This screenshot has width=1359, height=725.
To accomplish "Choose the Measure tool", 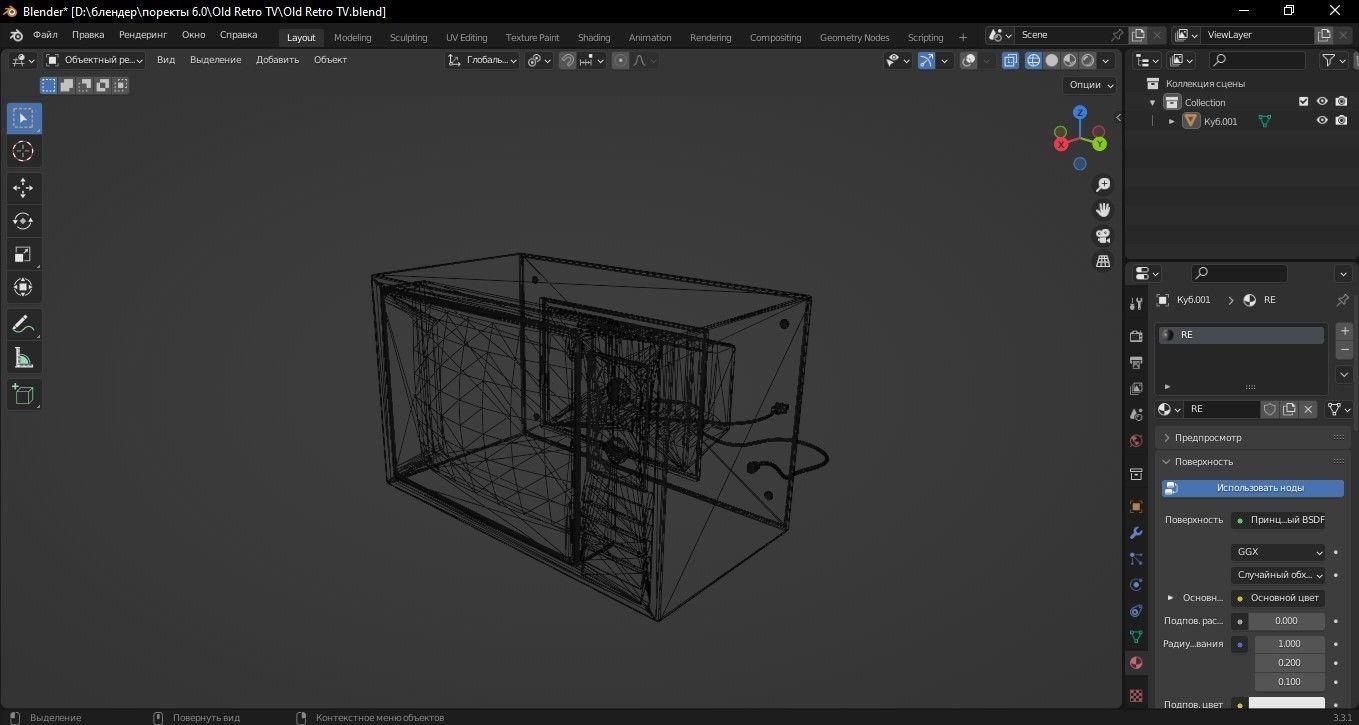I will tap(23, 357).
